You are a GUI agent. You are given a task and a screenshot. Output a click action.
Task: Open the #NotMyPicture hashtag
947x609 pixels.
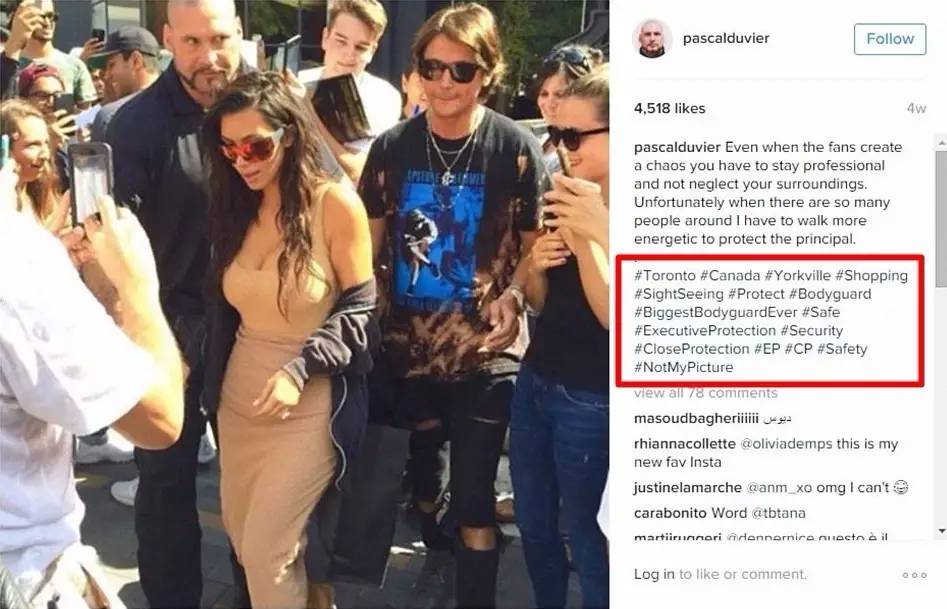[684, 367]
